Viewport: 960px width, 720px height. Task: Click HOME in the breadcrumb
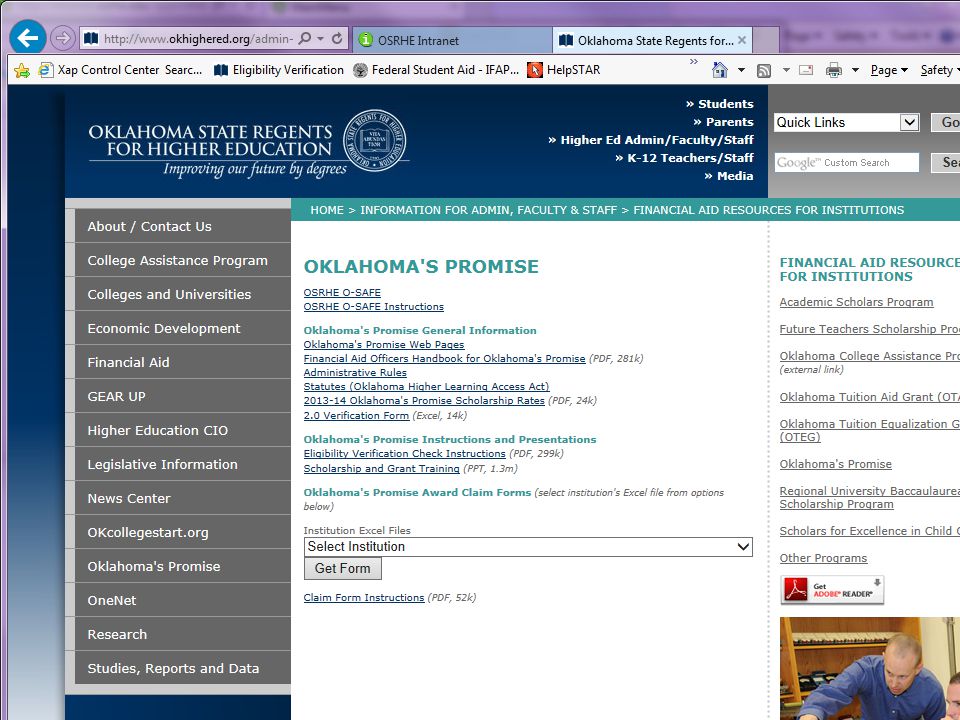click(x=327, y=210)
